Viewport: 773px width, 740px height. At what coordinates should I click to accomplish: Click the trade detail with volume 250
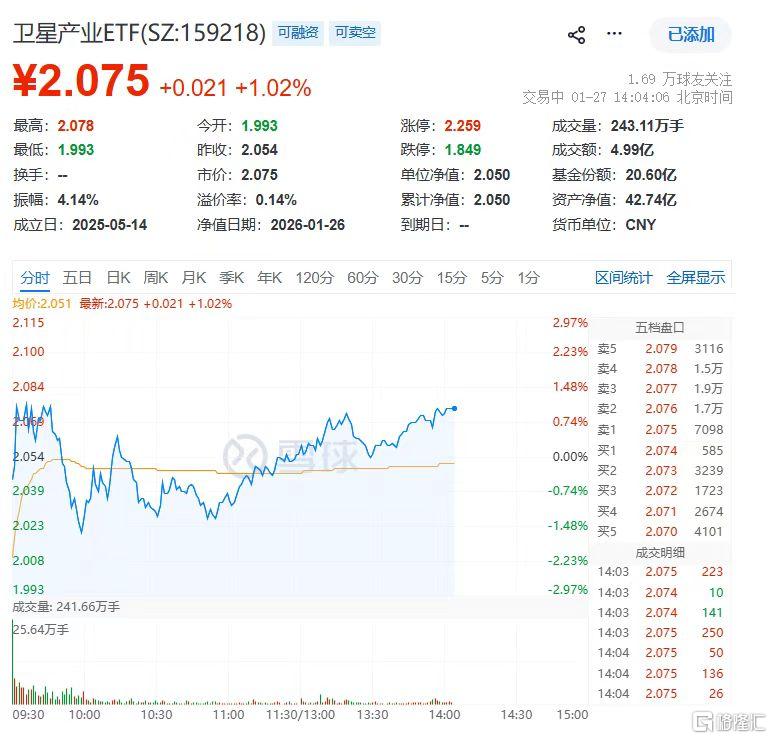[x=660, y=633]
